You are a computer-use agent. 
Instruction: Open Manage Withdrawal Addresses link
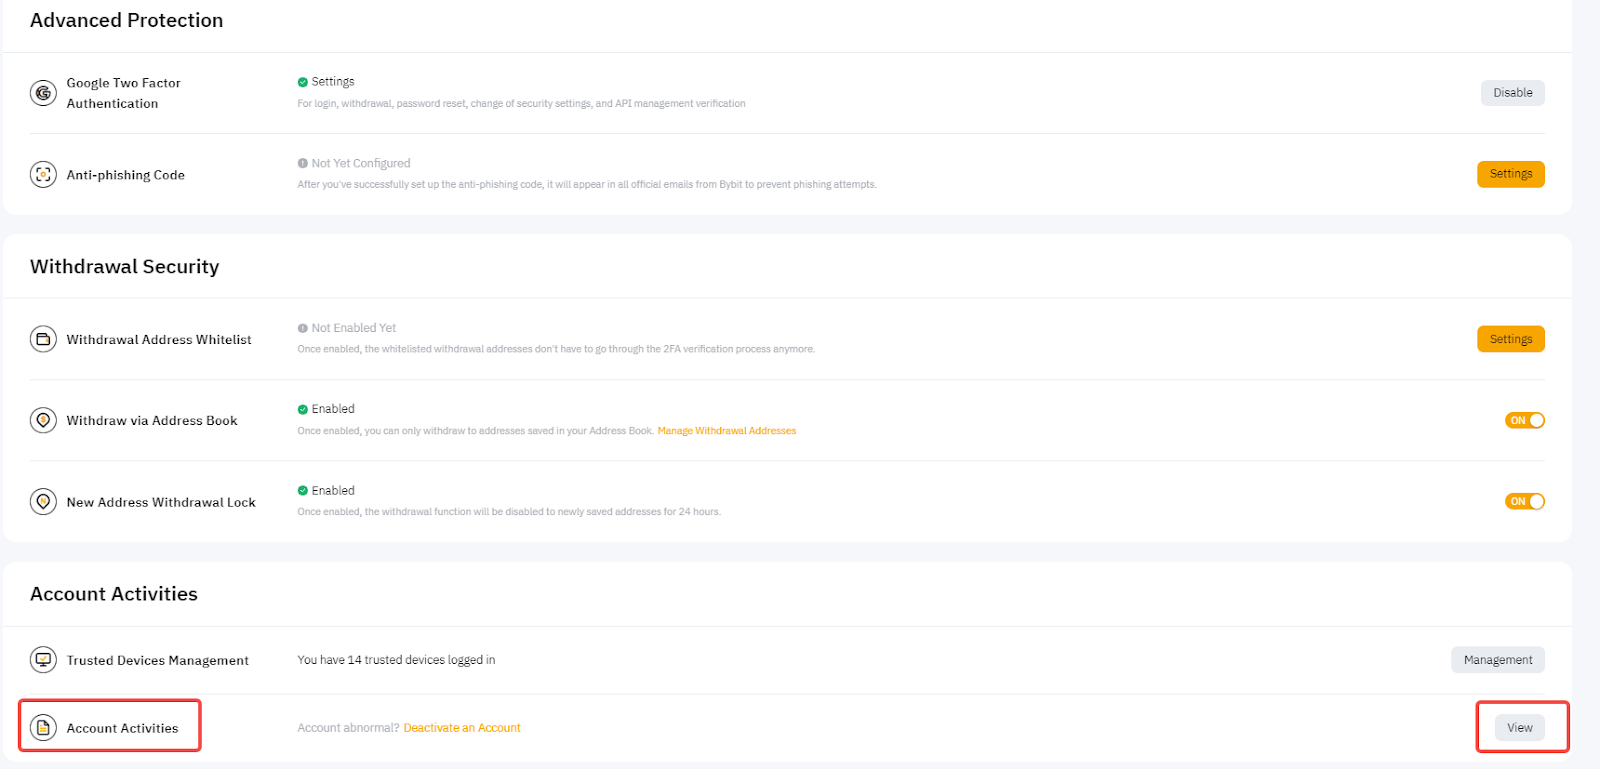(726, 431)
